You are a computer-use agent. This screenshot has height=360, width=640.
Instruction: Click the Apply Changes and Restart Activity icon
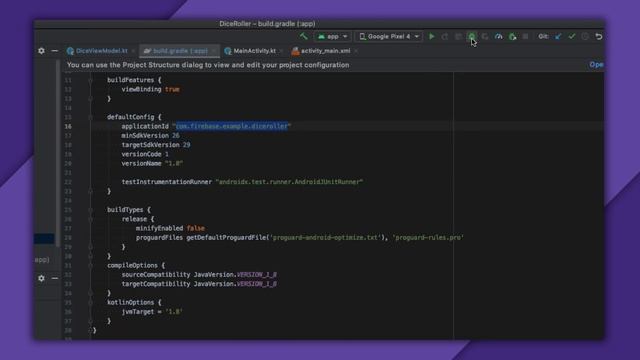(445, 36)
